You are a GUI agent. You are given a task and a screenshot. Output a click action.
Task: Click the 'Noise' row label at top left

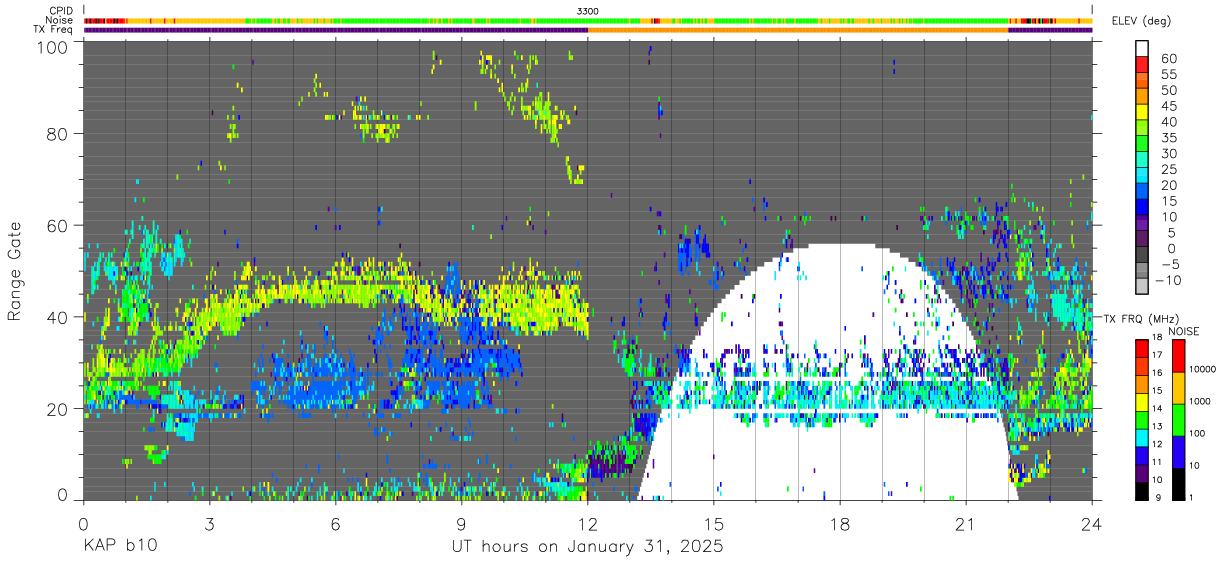[x=60, y=20]
